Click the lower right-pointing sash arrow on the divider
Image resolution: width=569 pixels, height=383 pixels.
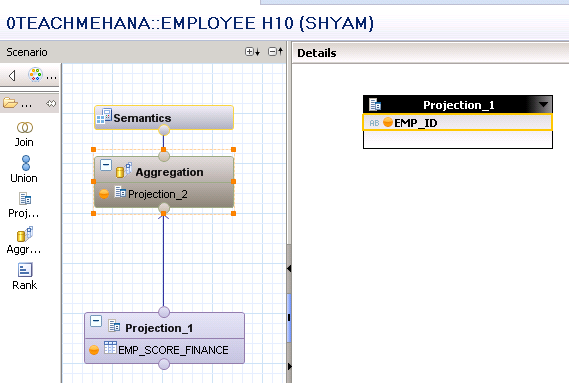click(289, 366)
